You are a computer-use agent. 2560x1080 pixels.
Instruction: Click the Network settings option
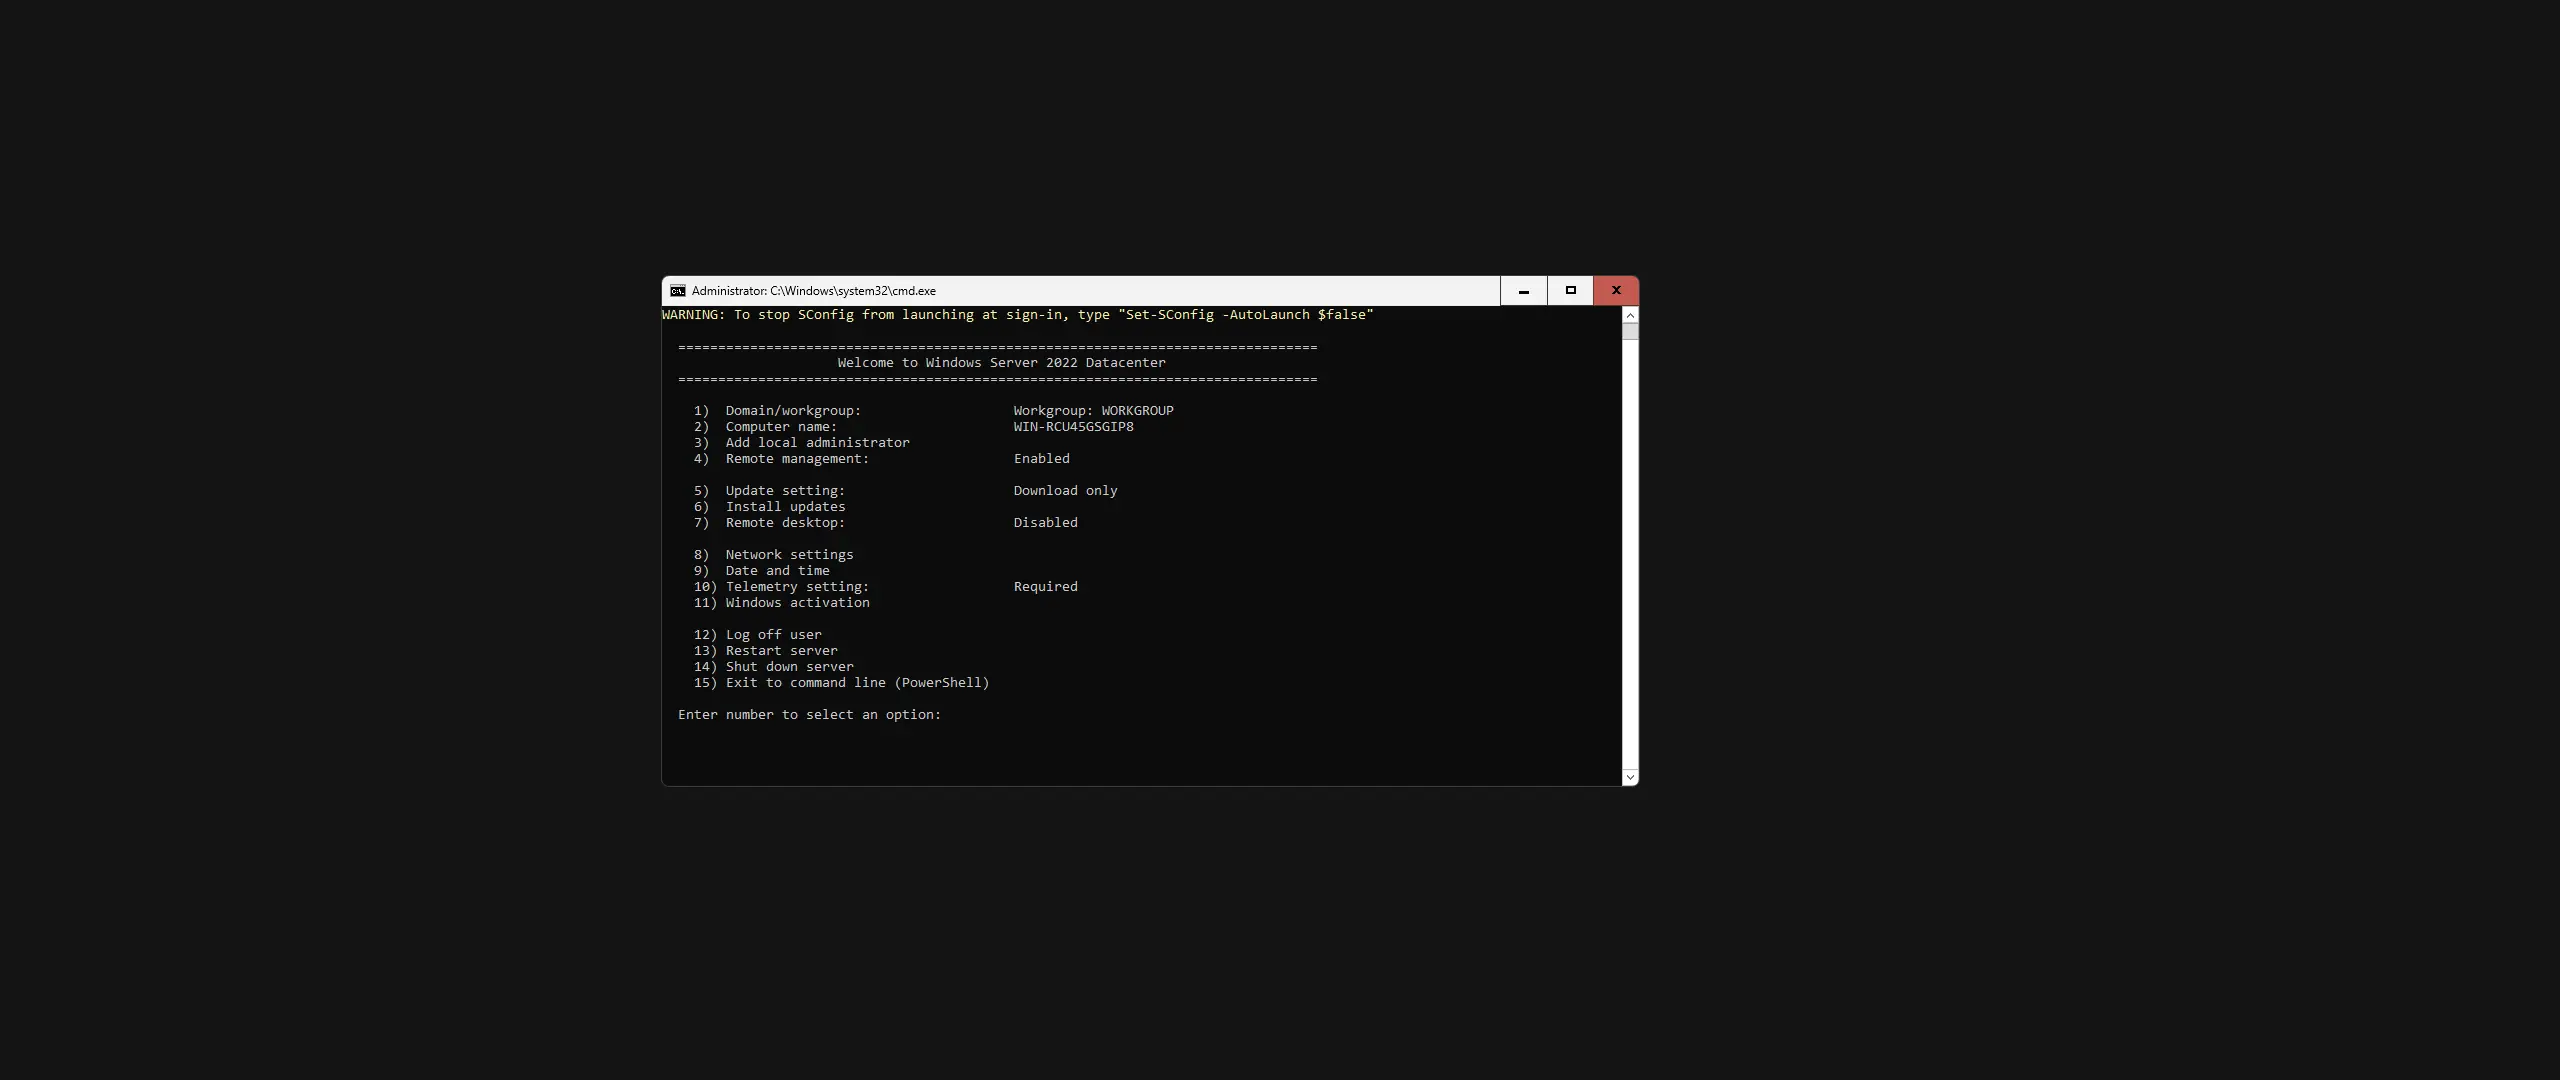coord(789,554)
